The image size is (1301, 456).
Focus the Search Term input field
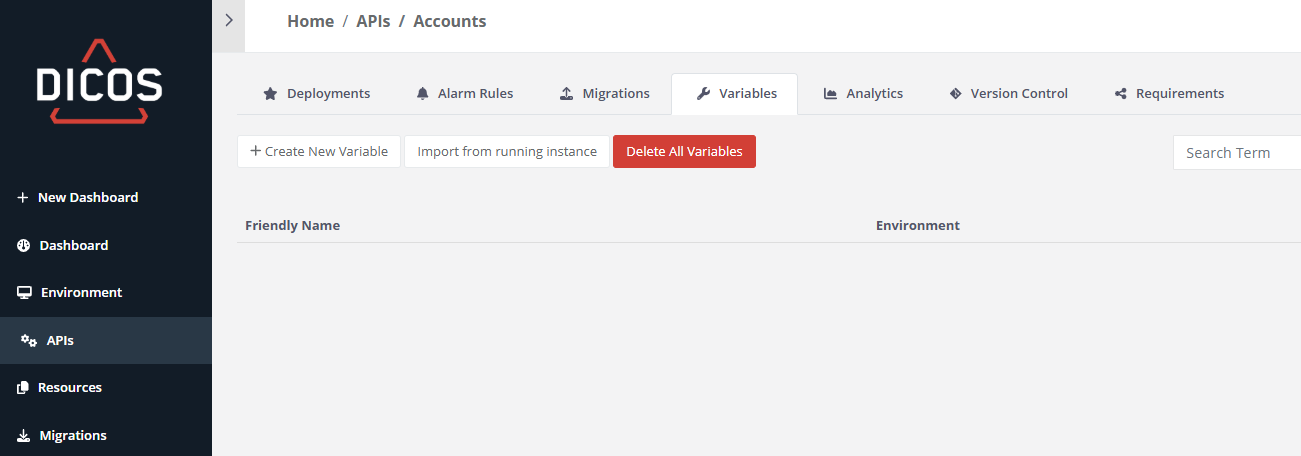pyautogui.click(x=1238, y=153)
